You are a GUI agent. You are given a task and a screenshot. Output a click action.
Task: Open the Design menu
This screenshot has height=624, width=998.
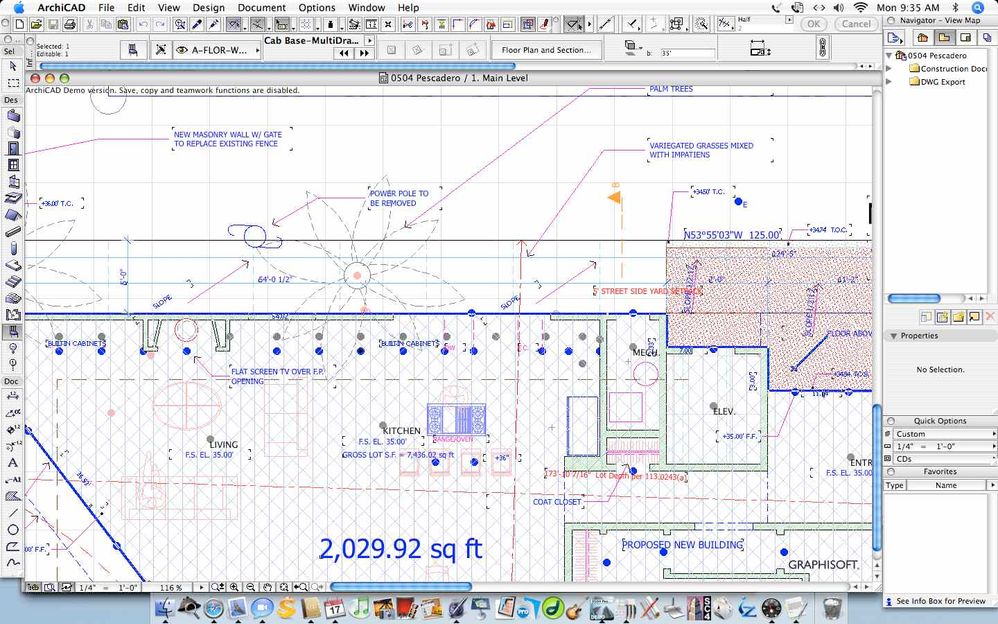208,7
